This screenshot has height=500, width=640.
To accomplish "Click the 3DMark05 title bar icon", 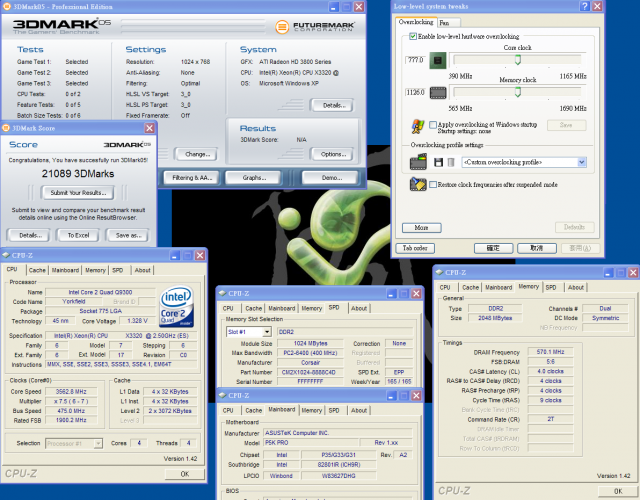I will (7, 6).
